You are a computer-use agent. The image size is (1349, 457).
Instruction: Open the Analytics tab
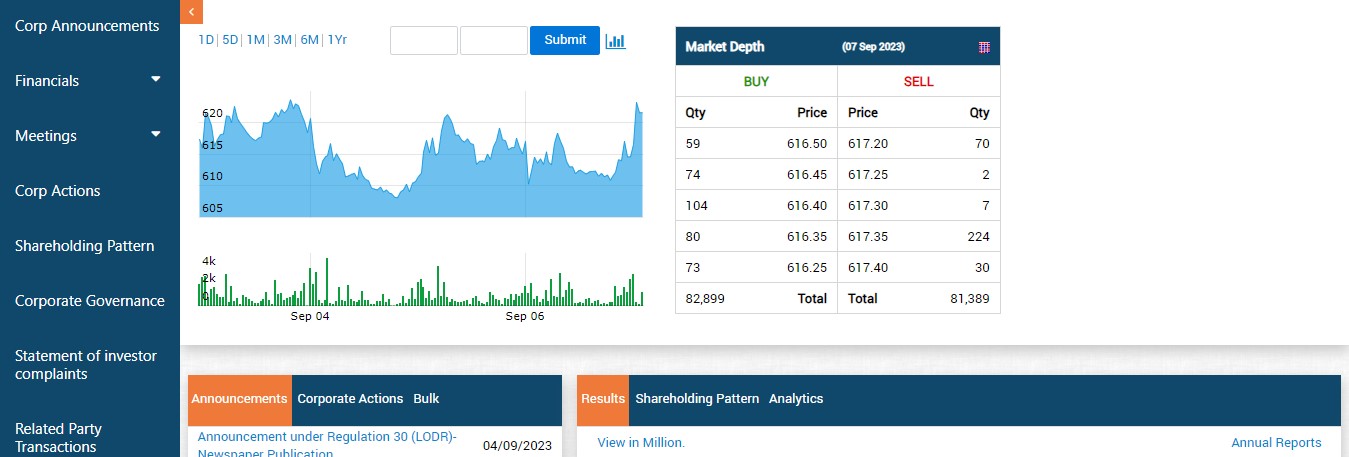(x=796, y=399)
